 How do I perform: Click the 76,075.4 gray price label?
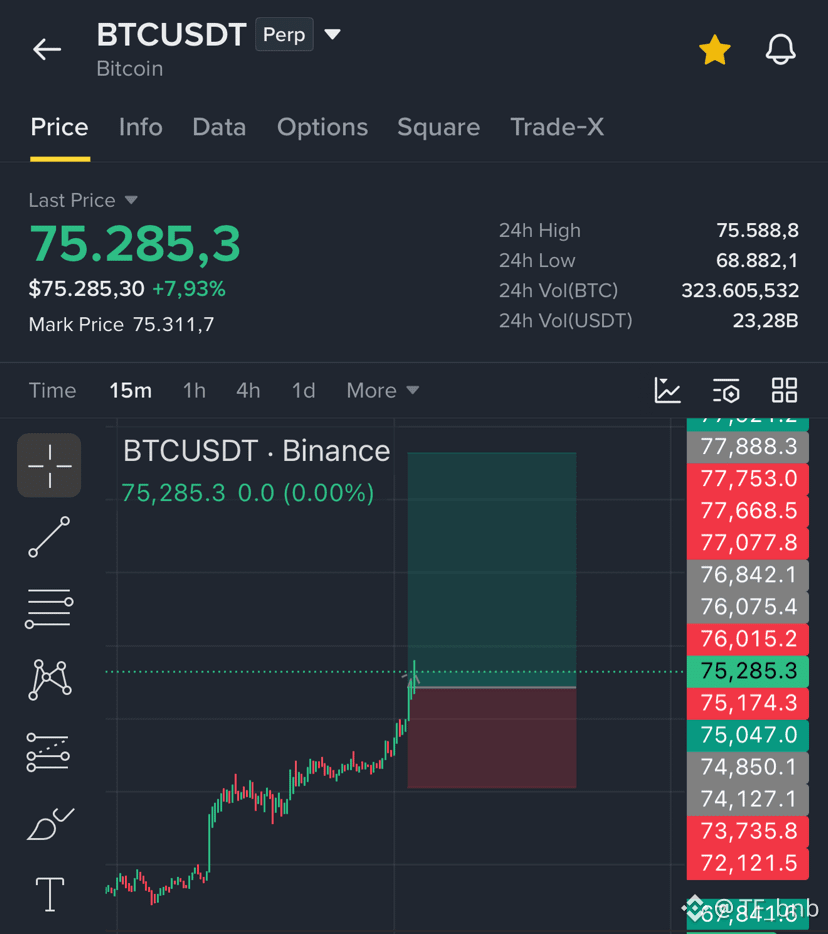click(748, 607)
